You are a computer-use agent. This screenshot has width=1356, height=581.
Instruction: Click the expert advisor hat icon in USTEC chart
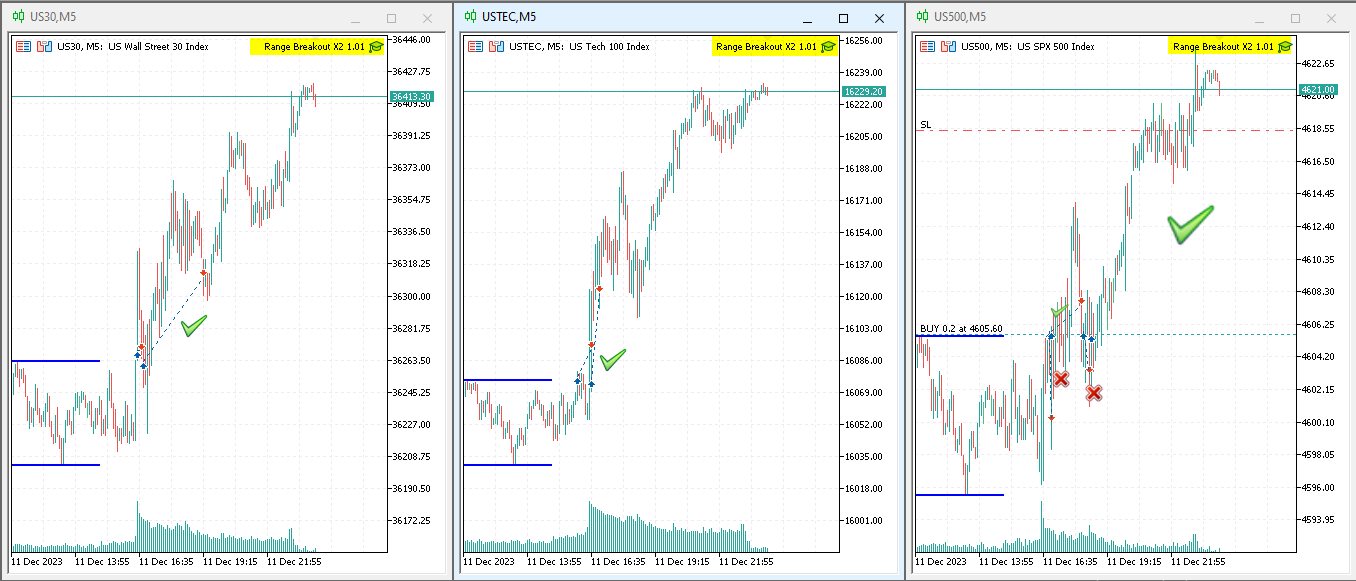coord(828,46)
